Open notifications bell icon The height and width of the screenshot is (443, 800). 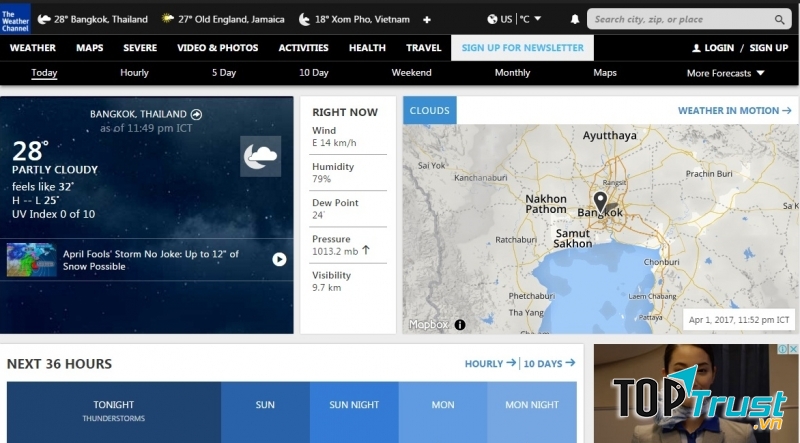coord(574,19)
